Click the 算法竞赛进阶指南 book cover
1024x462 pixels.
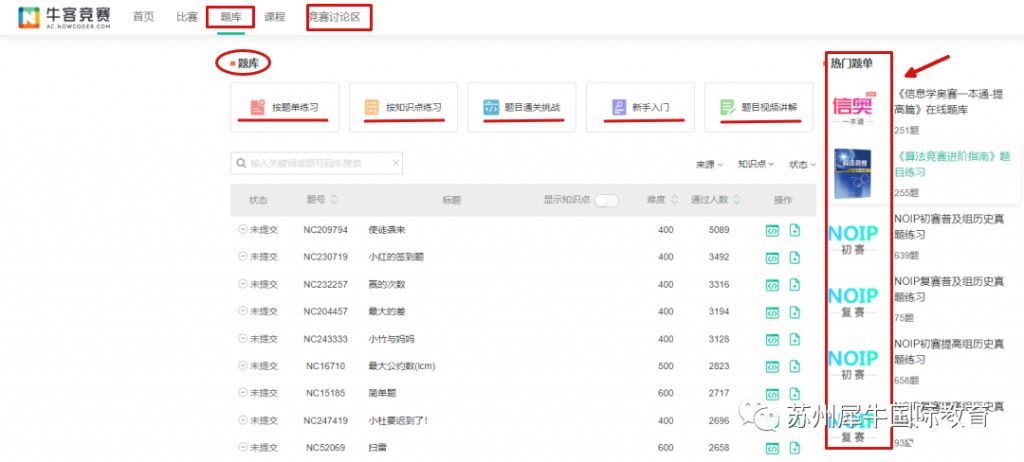[x=853, y=173]
